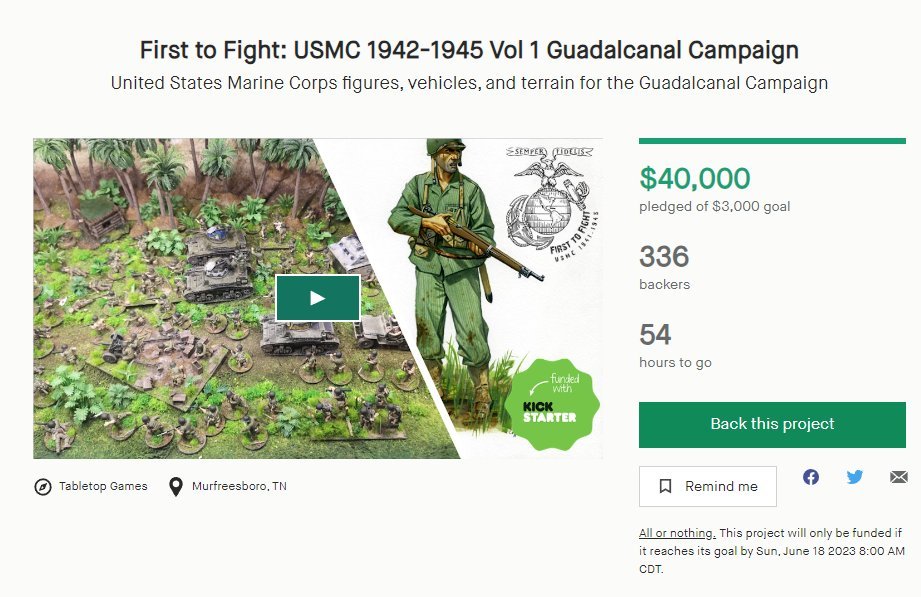
Task: Share the project on Twitter
Action: point(854,477)
